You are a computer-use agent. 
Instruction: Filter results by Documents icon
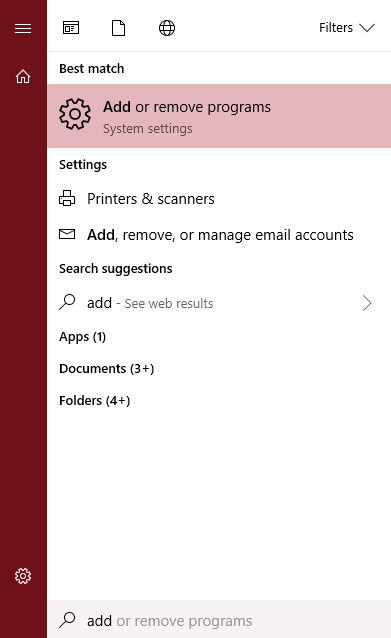click(118, 28)
